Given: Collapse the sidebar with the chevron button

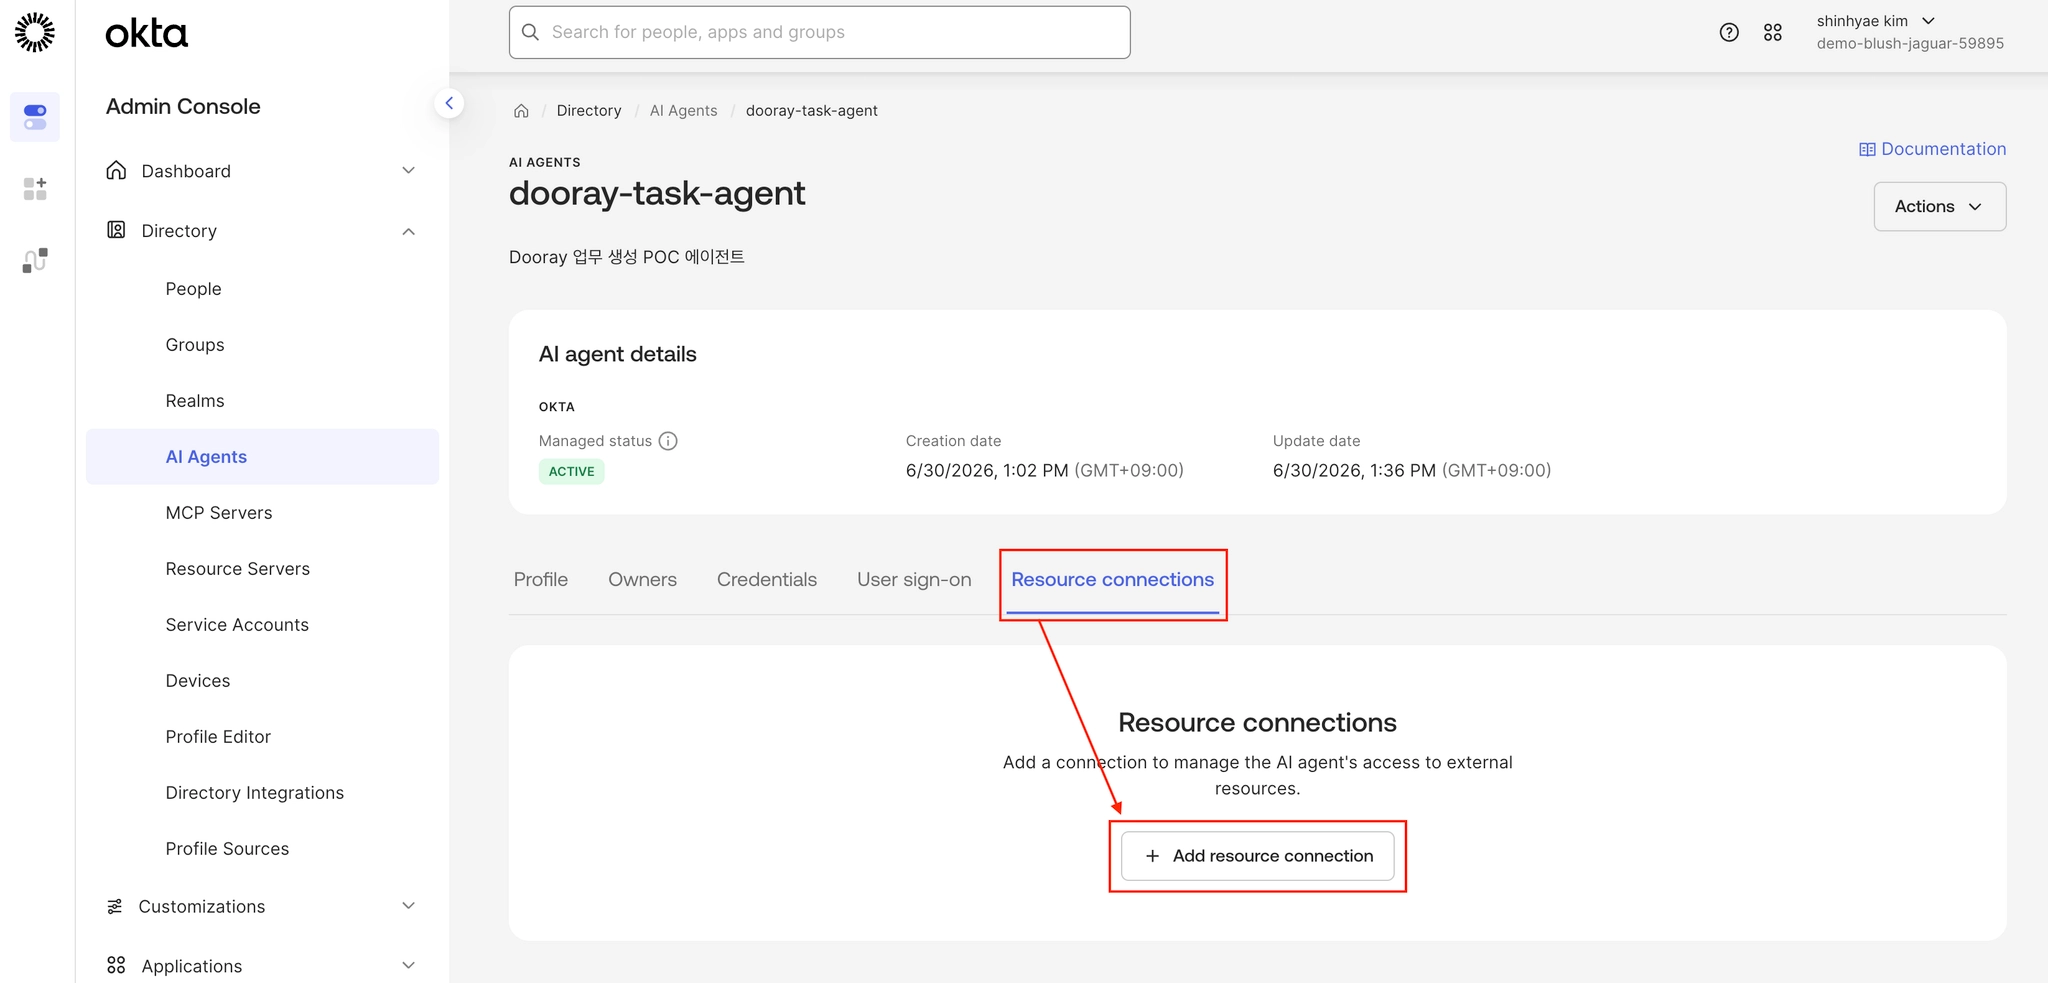Looking at the screenshot, I should coord(449,103).
